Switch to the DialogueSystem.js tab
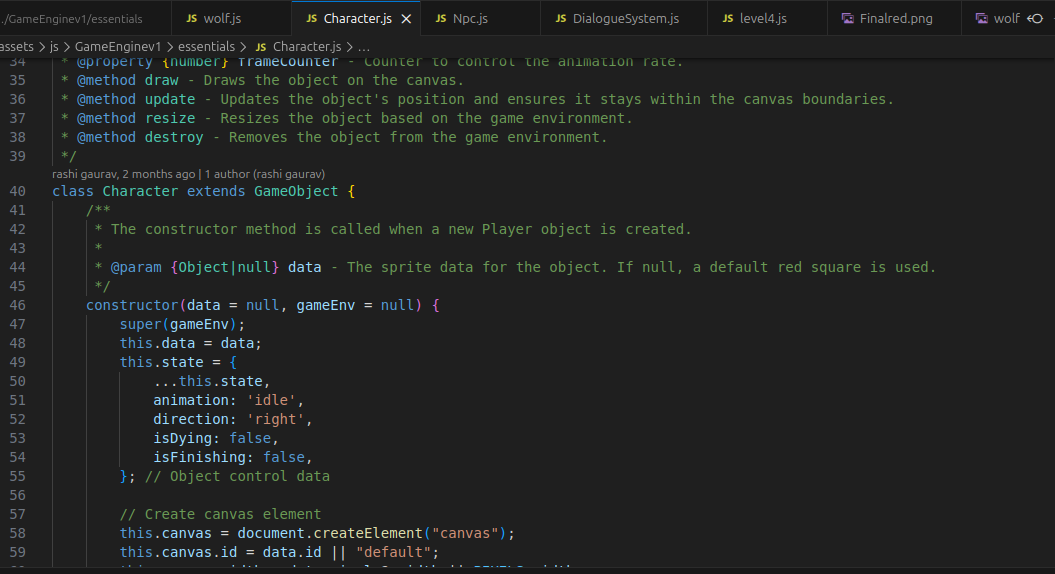The width and height of the screenshot is (1055, 574). 616,19
